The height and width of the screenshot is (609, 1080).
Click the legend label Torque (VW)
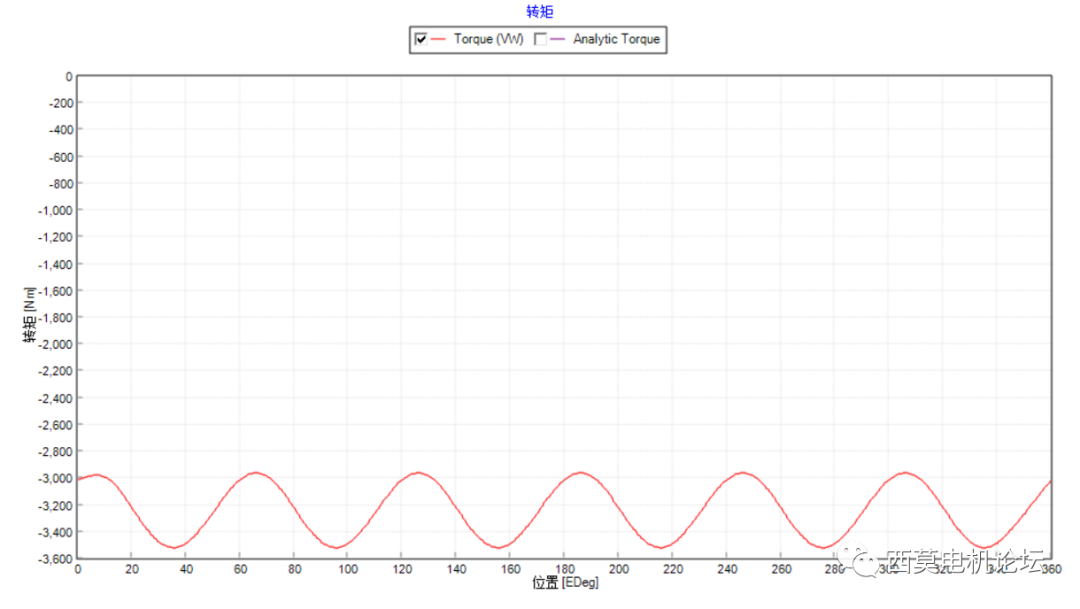tap(487, 39)
